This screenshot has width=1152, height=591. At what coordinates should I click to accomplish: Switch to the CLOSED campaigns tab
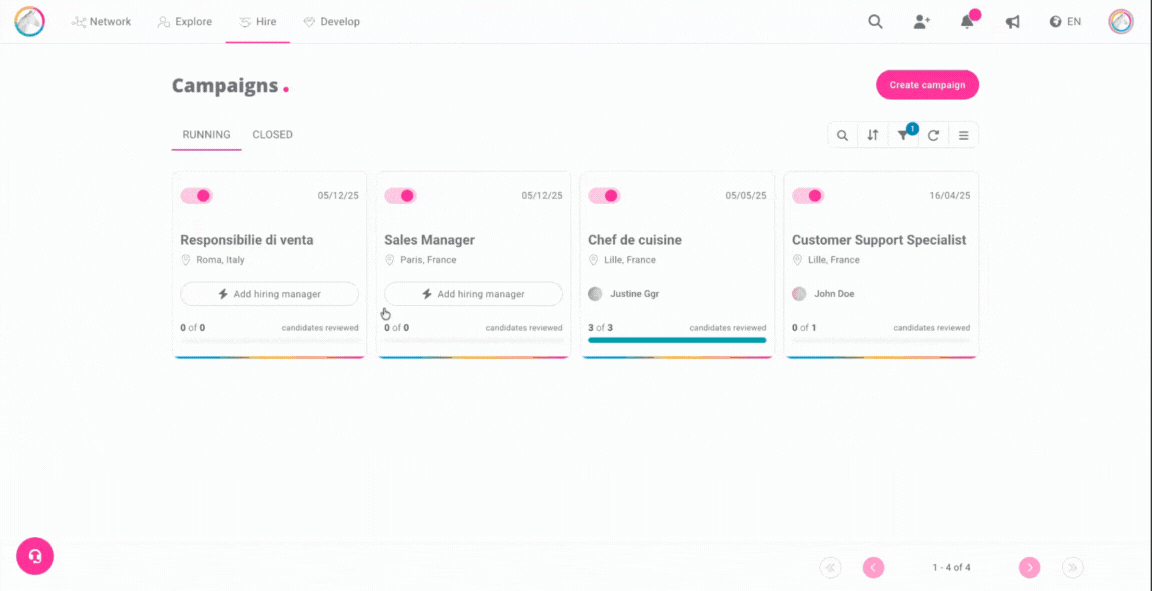[x=272, y=135]
